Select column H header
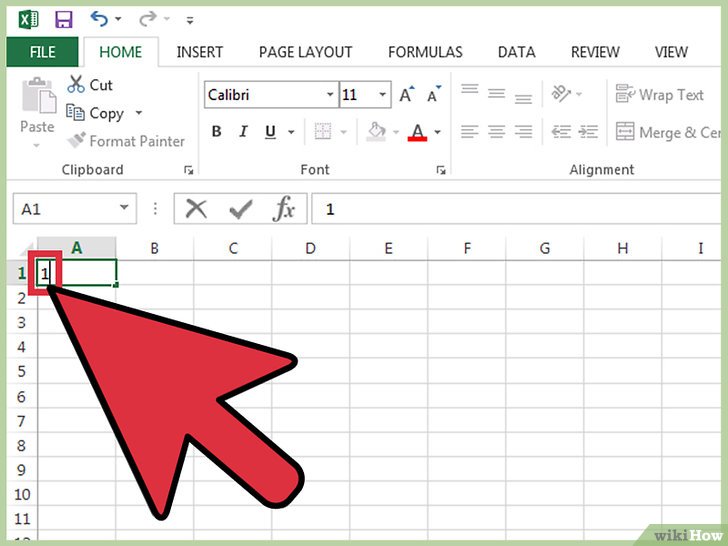Image resolution: width=728 pixels, height=546 pixels. tap(623, 248)
